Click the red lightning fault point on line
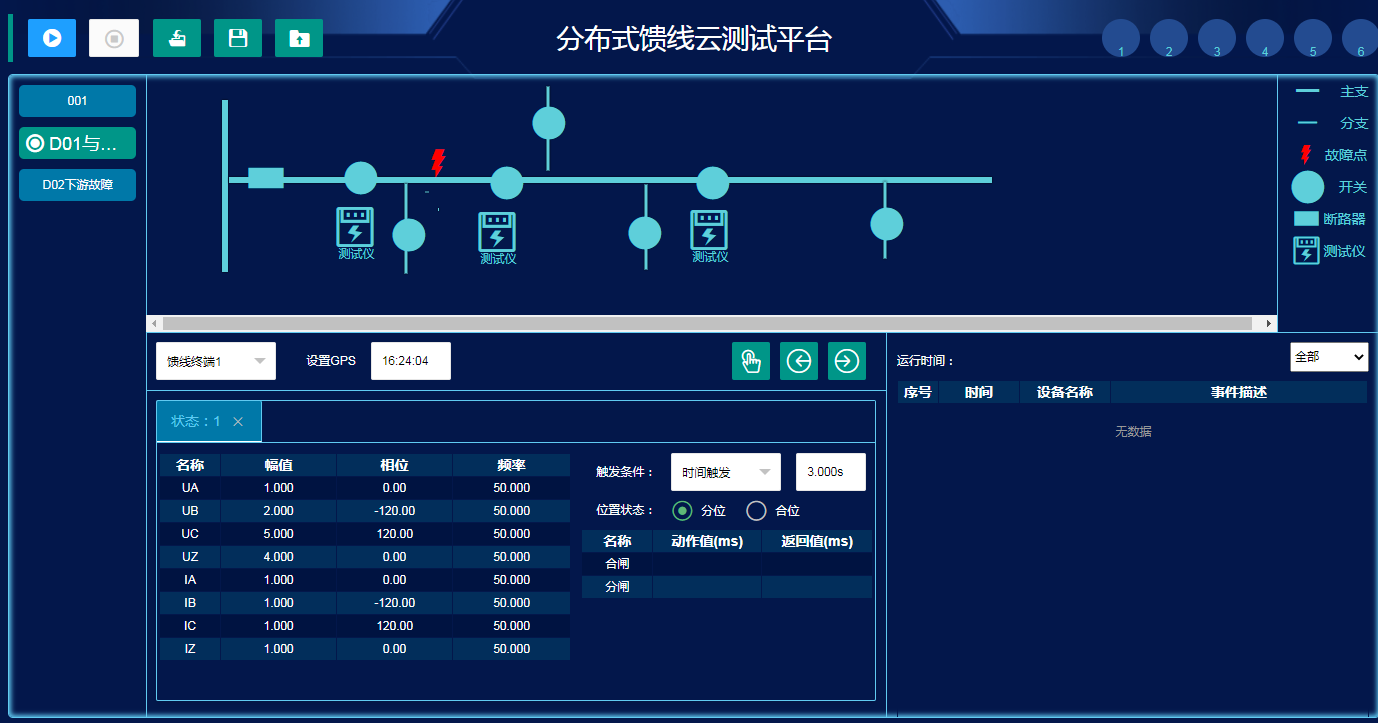This screenshot has width=1378, height=723. point(437,162)
